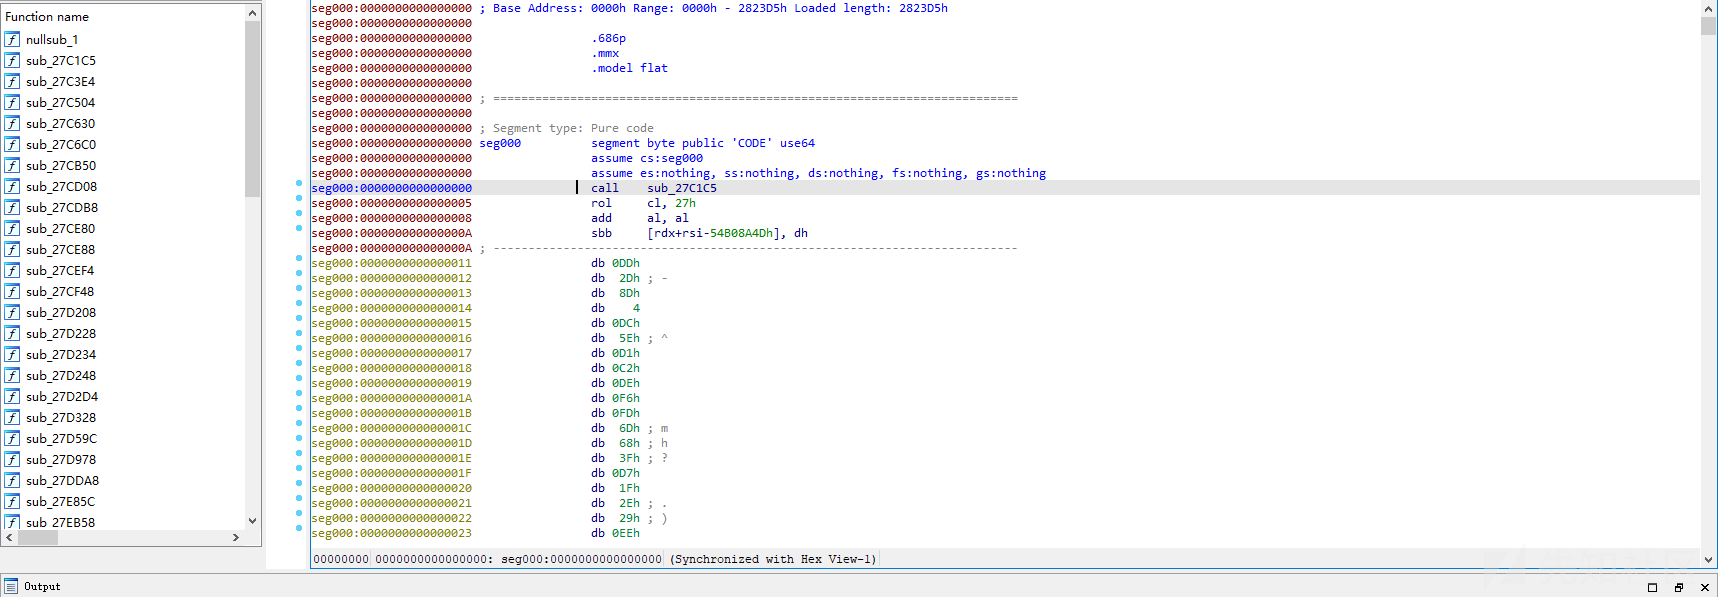This screenshot has width=1718, height=597.
Task: Click the '.686p' directive
Action: click(x=608, y=38)
